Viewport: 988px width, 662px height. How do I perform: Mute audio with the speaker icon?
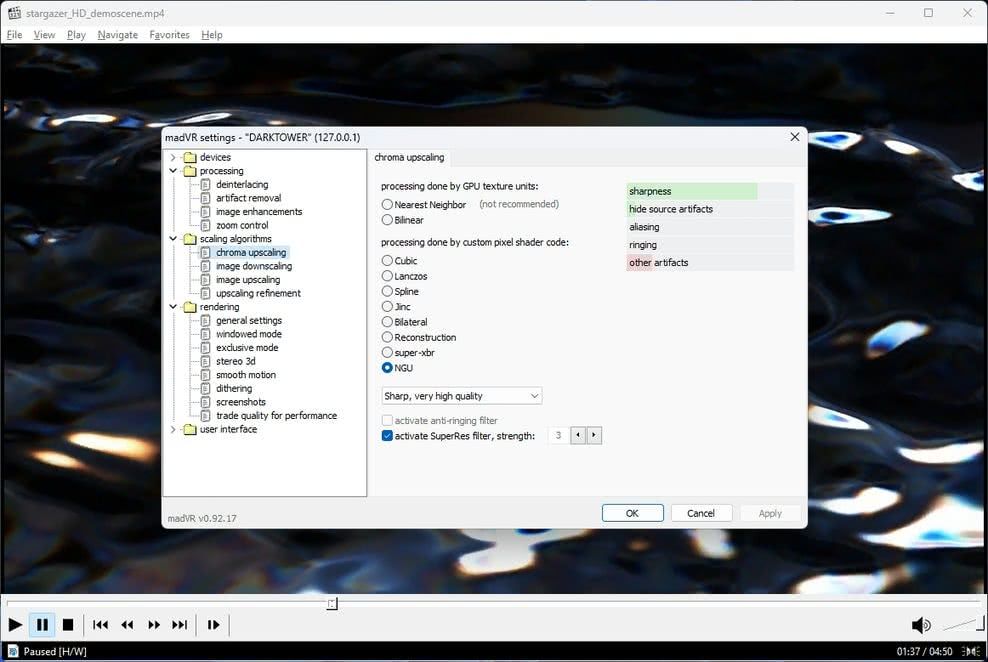tap(920, 625)
